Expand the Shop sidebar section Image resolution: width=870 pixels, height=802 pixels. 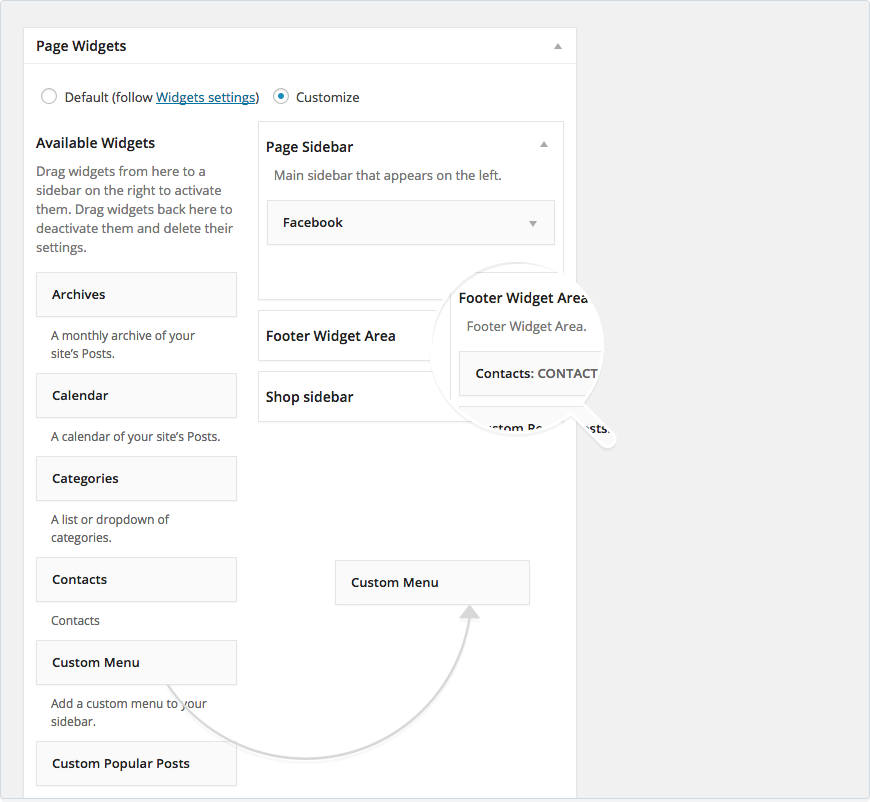310,397
